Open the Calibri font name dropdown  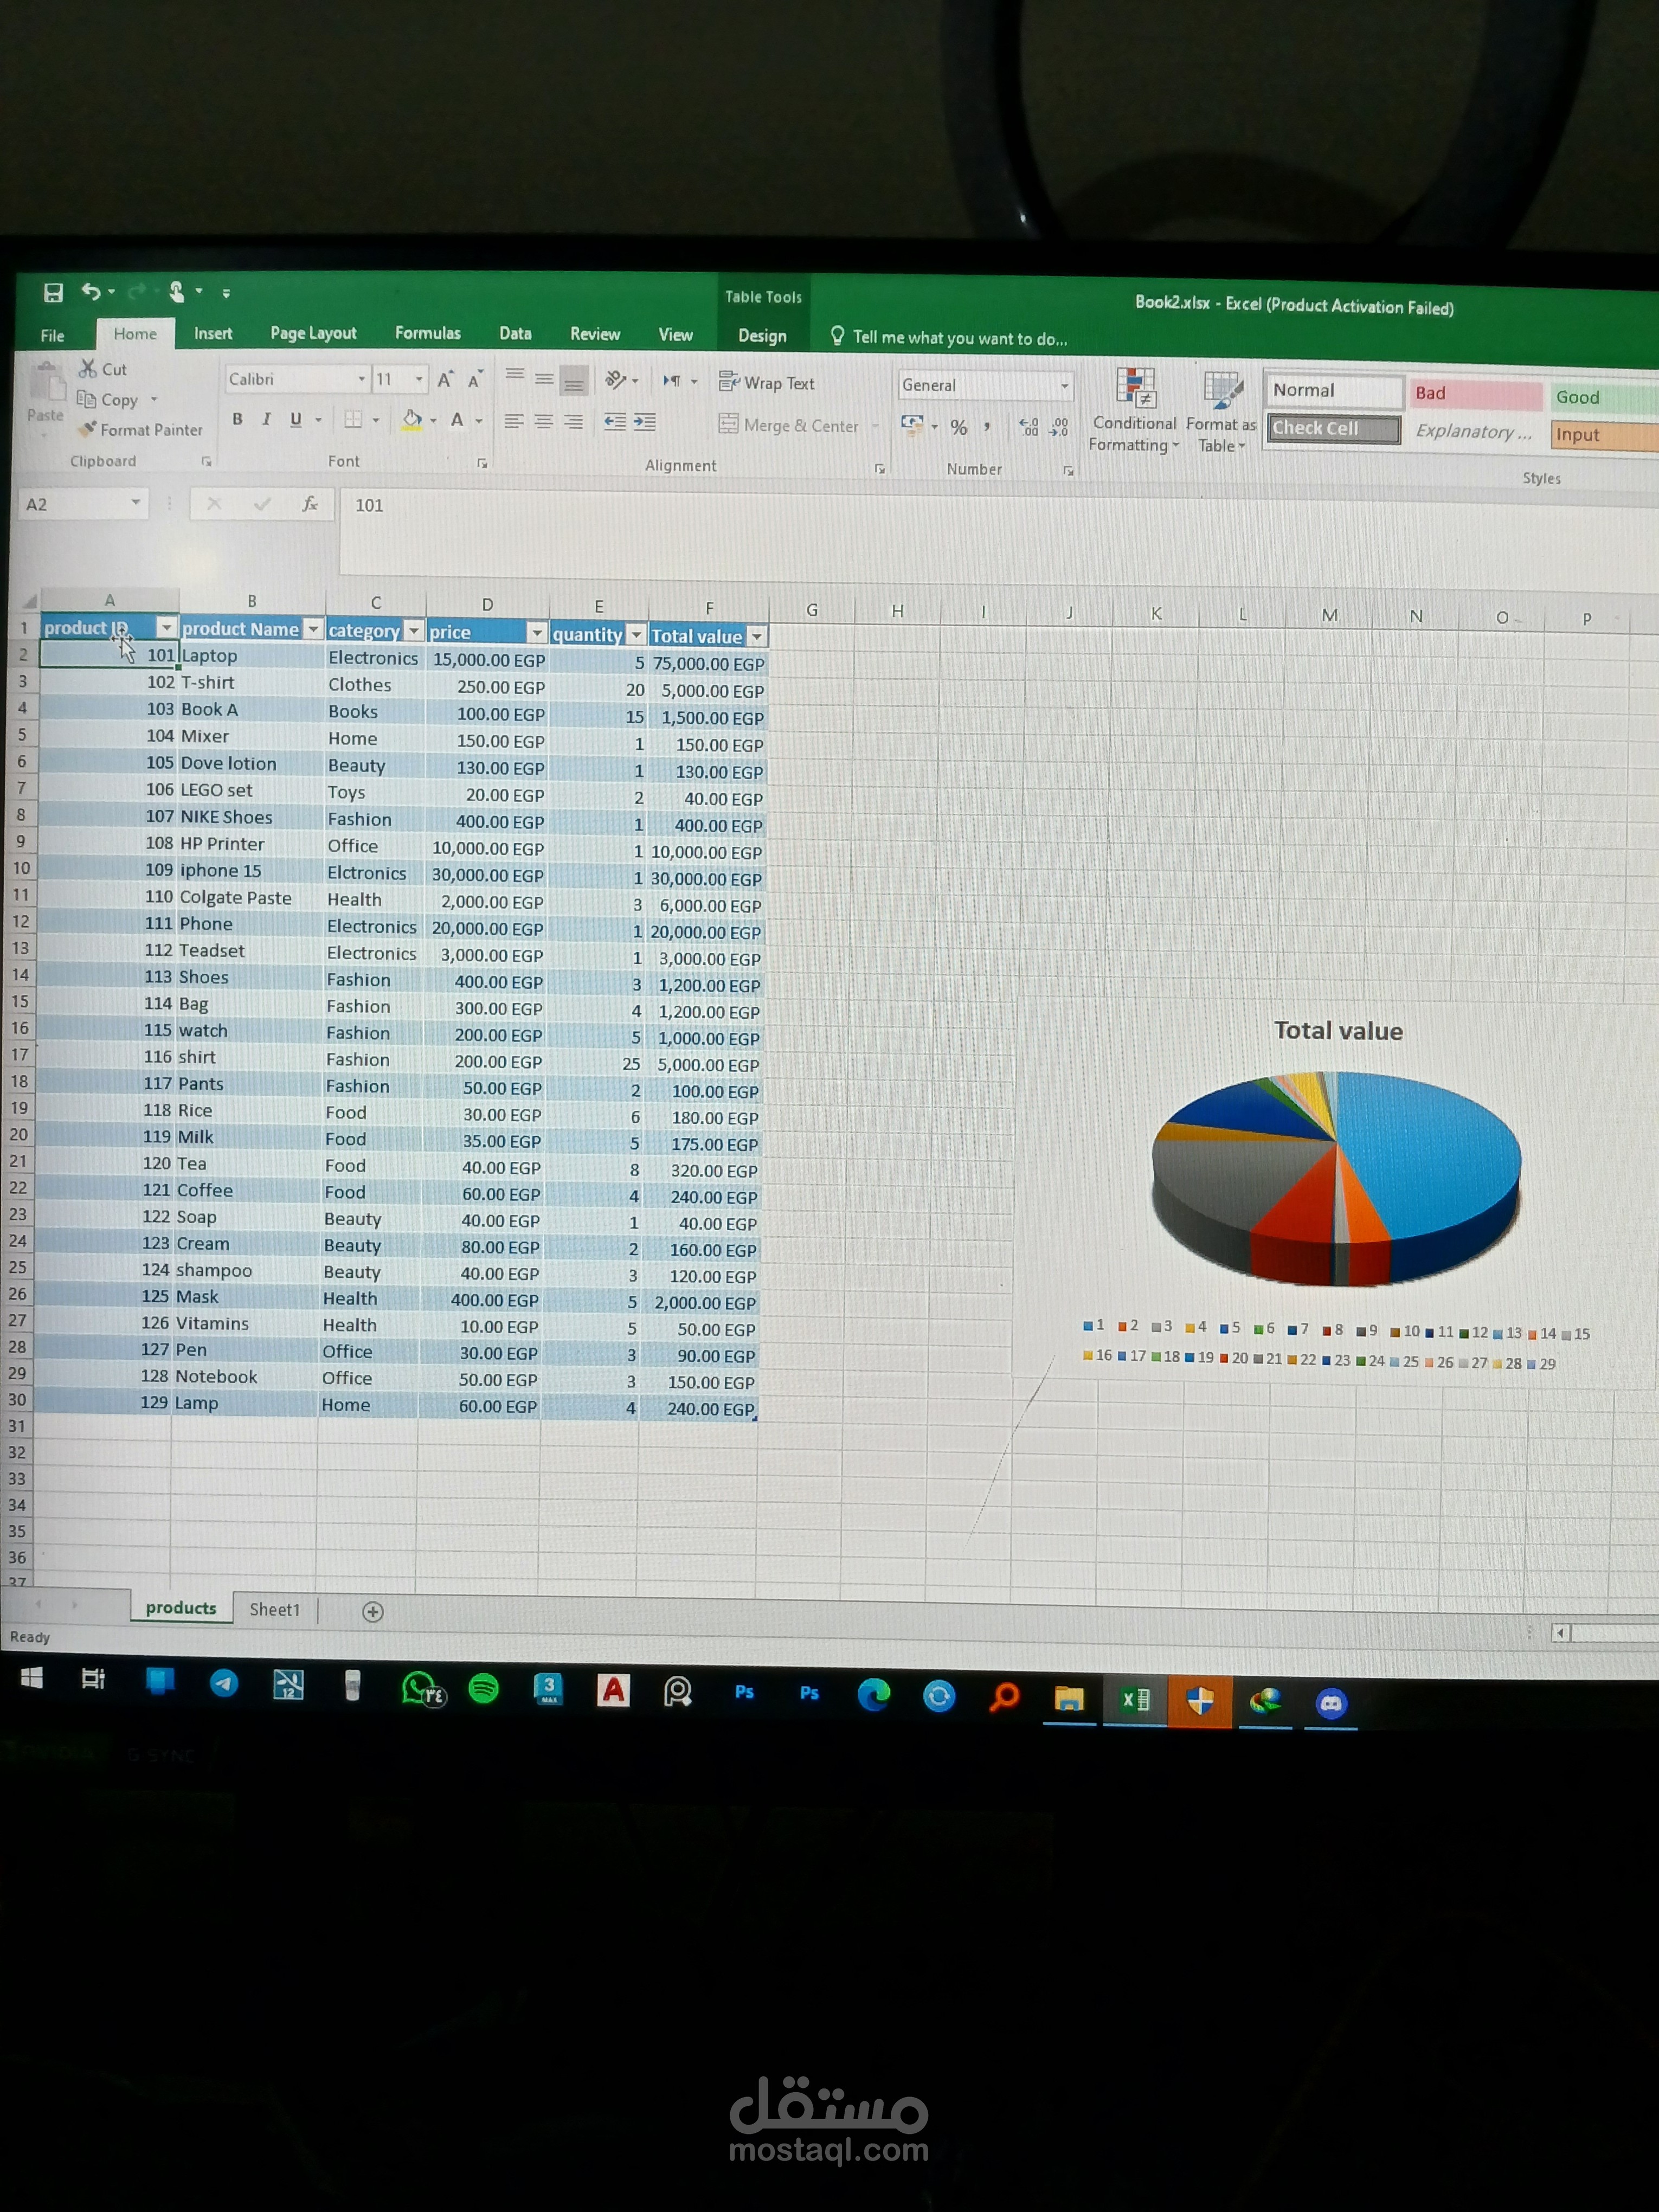[361, 380]
